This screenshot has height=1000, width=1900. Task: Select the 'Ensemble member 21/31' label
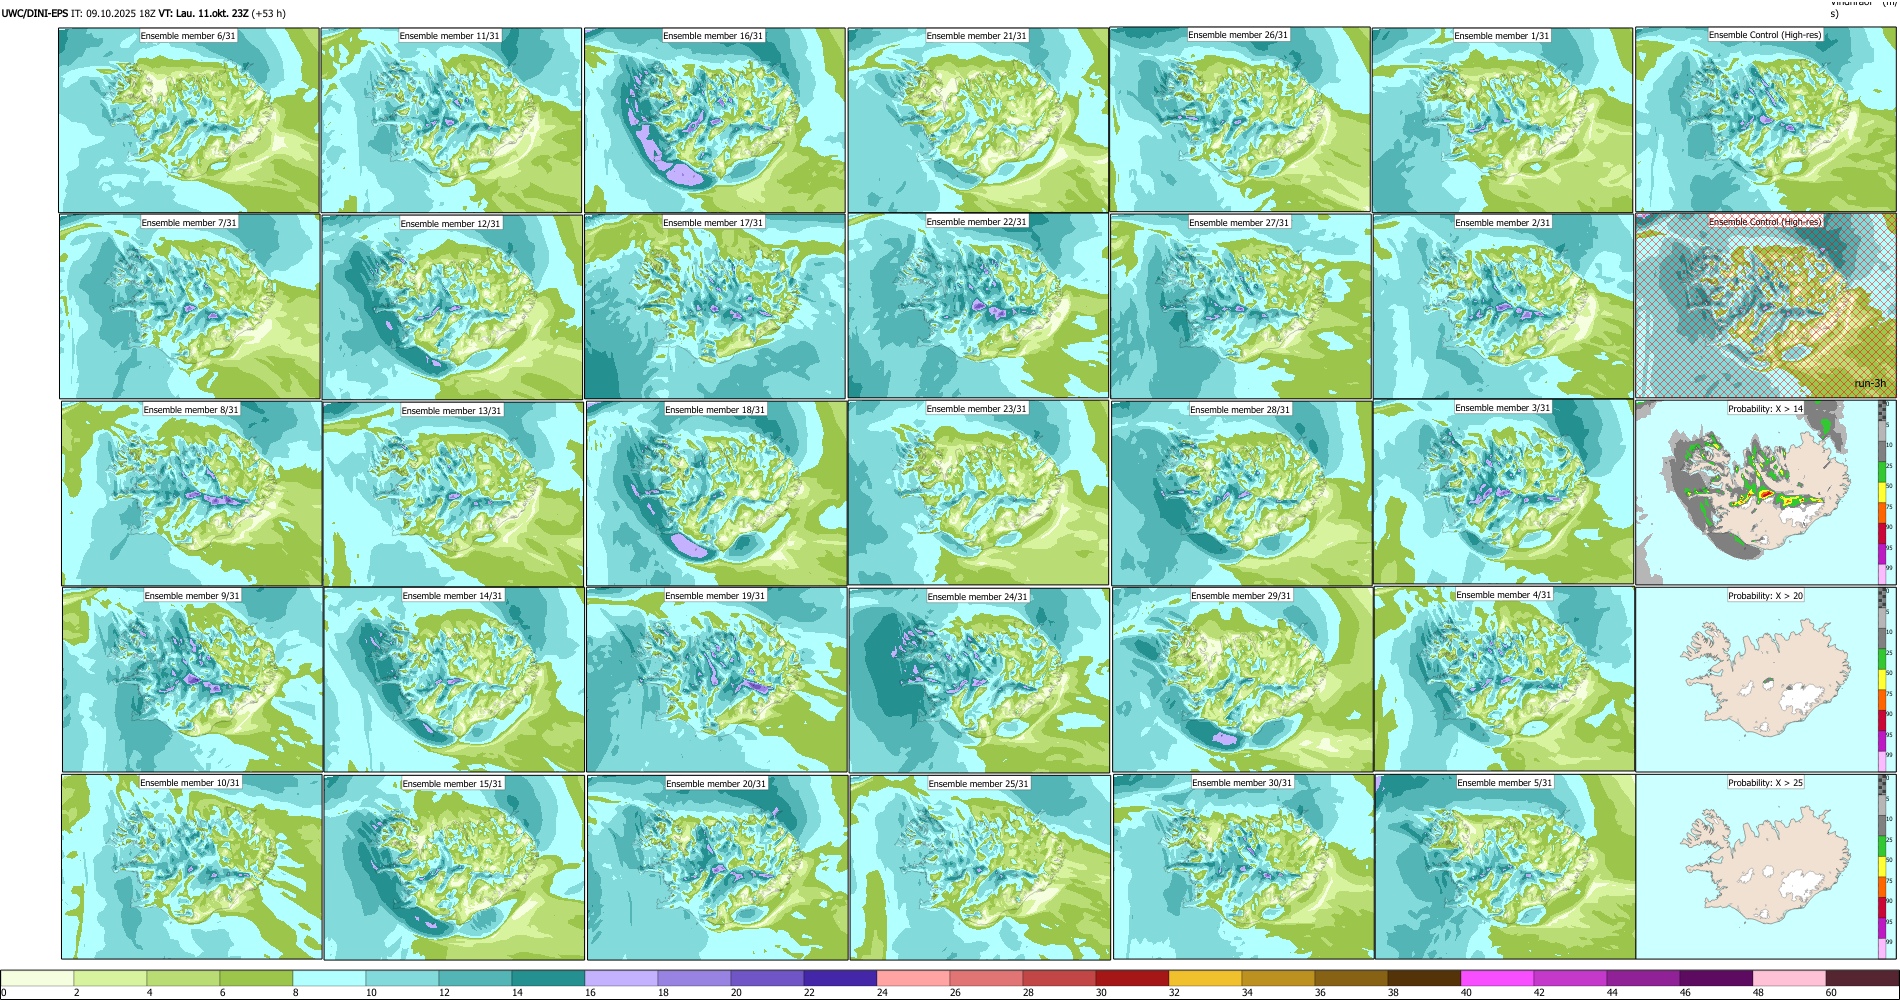[x=976, y=36]
